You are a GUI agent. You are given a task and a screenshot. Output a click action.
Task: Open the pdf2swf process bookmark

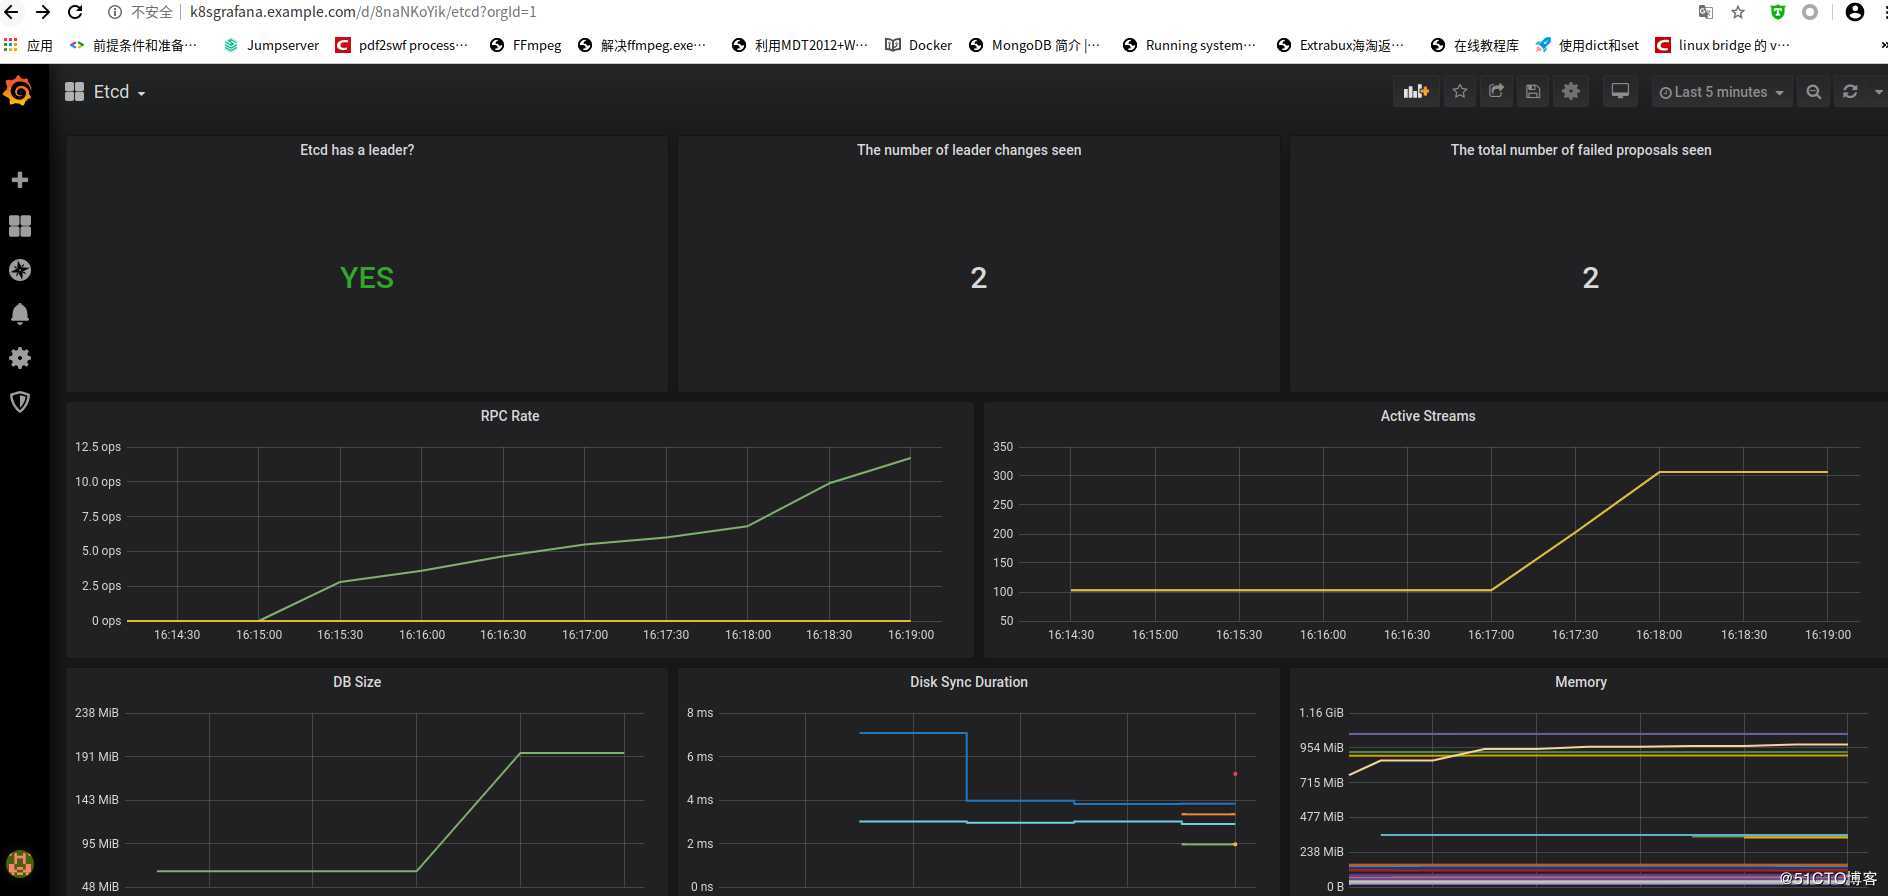tap(401, 45)
